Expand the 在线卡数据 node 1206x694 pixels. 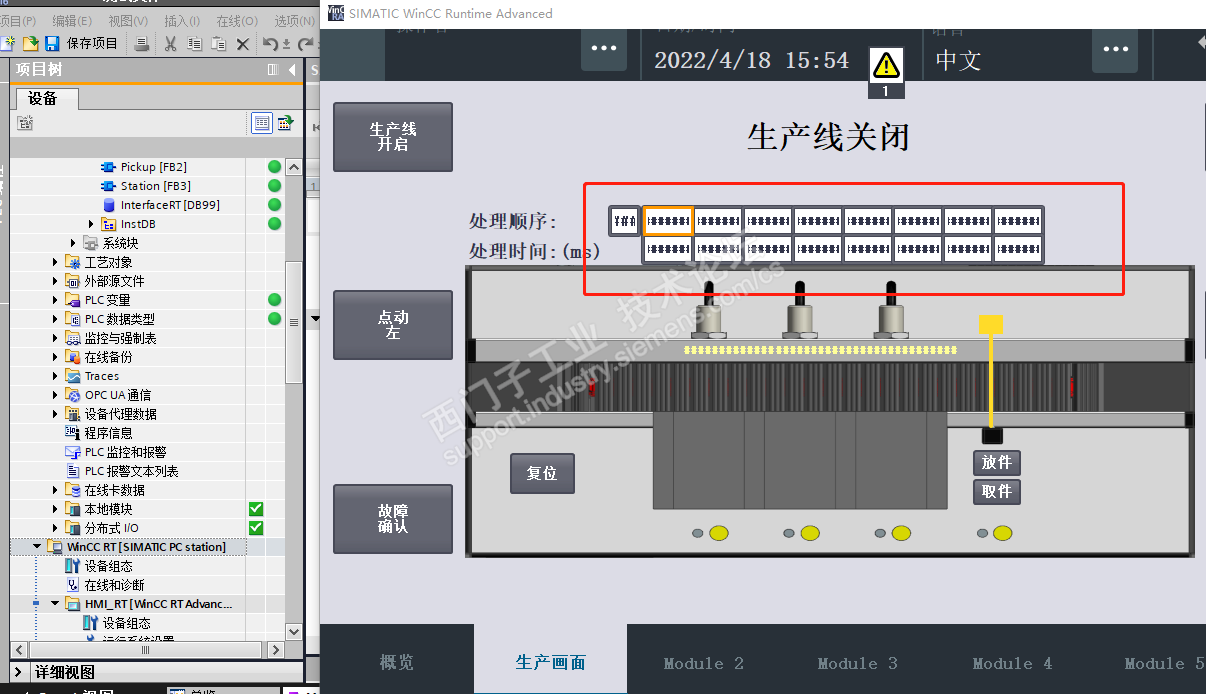55,490
